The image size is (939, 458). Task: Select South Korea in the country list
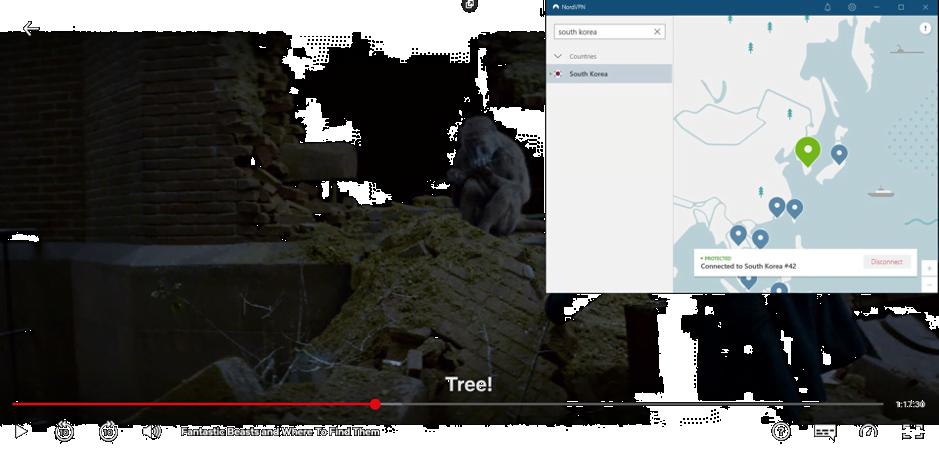point(609,74)
